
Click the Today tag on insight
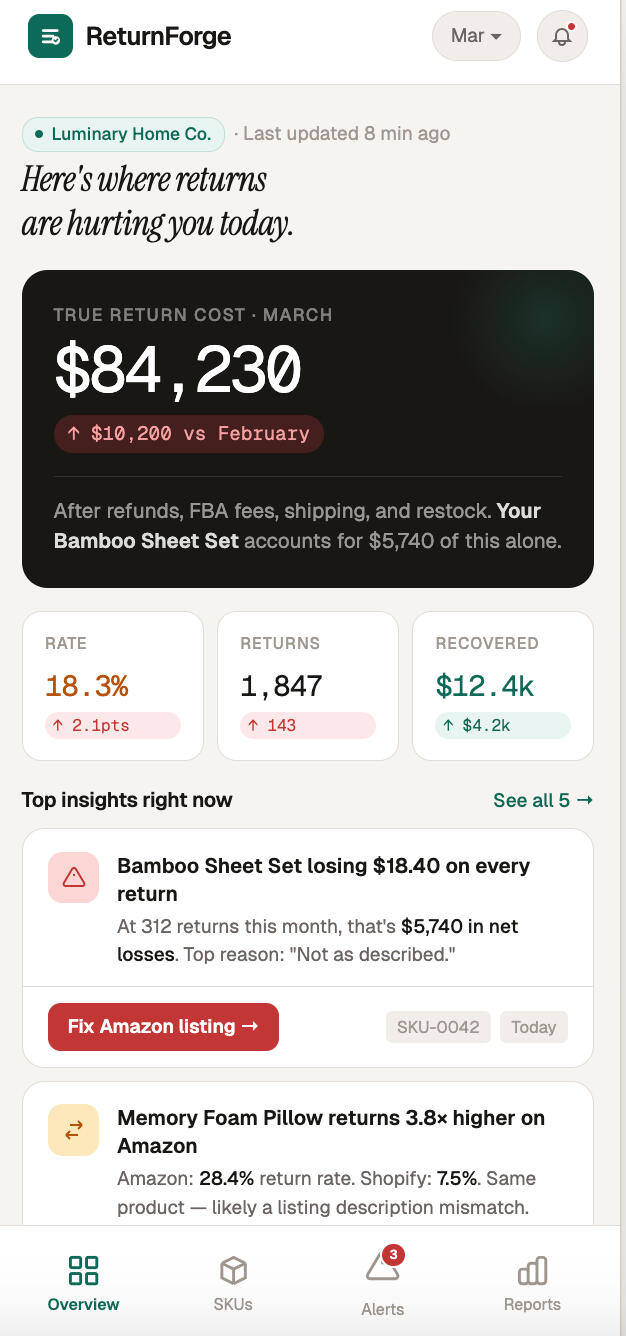click(x=533, y=1027)
